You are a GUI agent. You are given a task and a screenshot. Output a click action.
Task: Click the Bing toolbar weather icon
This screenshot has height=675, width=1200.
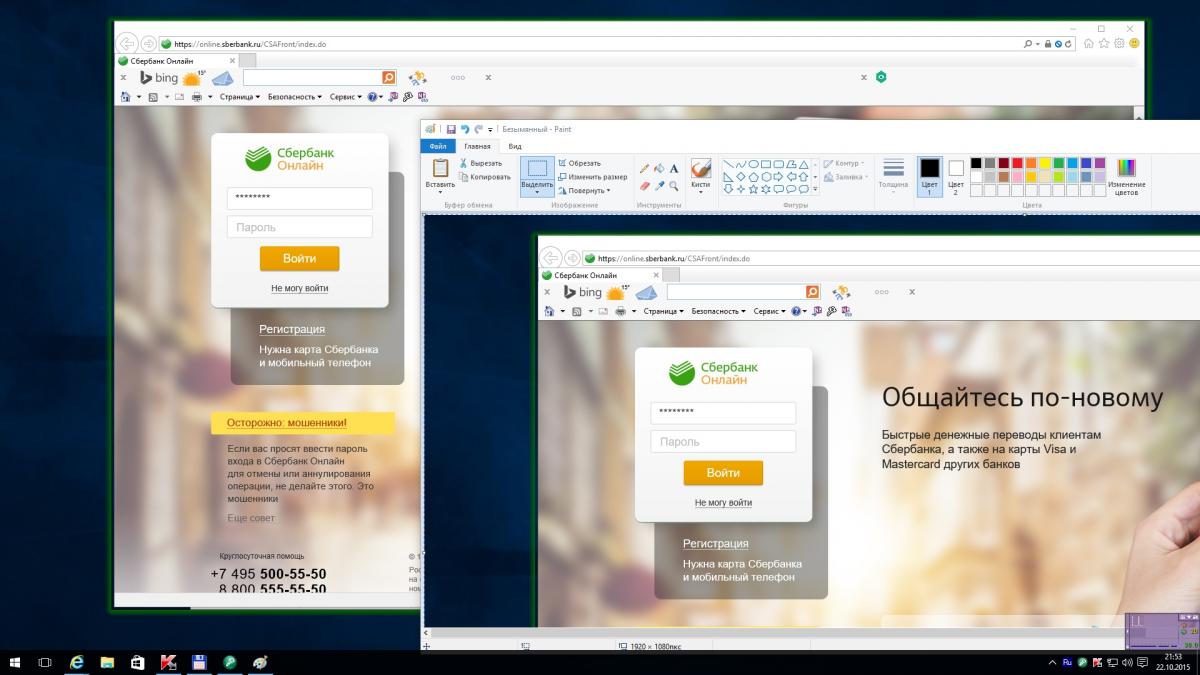tap(193, 77)
